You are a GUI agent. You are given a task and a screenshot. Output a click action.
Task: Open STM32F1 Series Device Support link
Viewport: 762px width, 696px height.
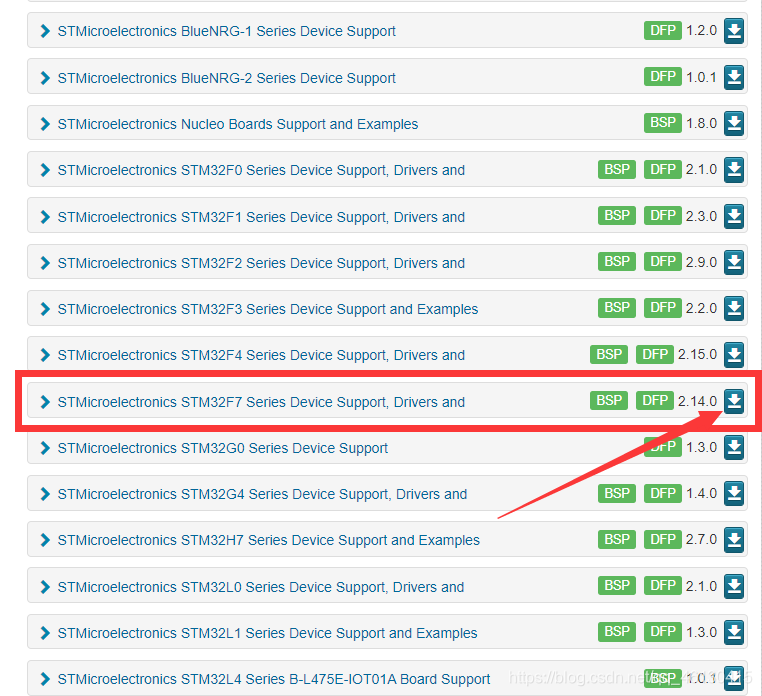(261, 217)
